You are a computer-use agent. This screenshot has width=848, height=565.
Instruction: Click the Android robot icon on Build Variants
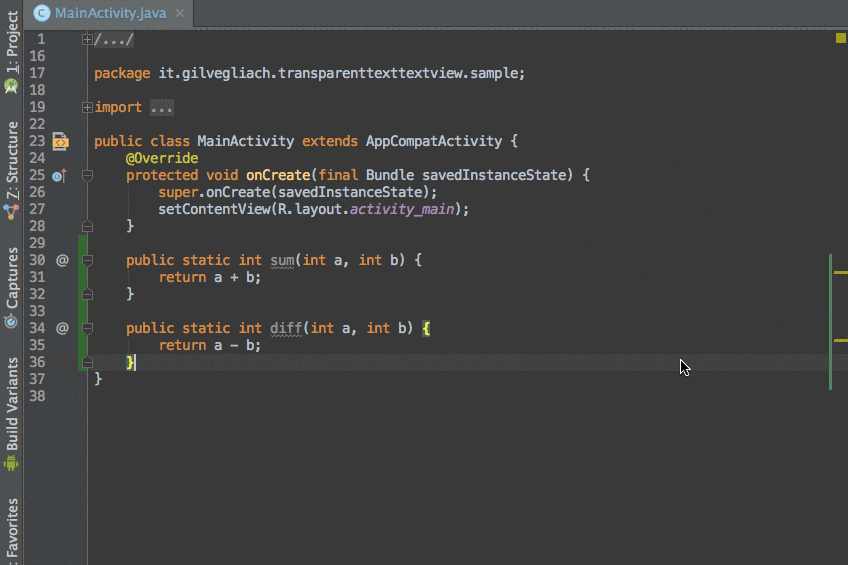11,463
